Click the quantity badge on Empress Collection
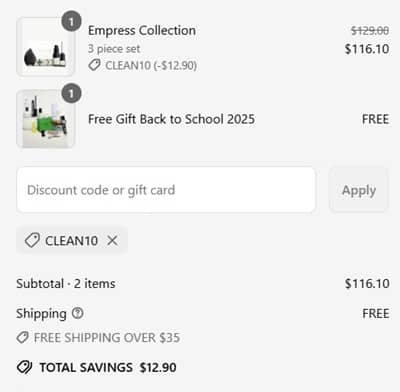 tap(71, 22)
